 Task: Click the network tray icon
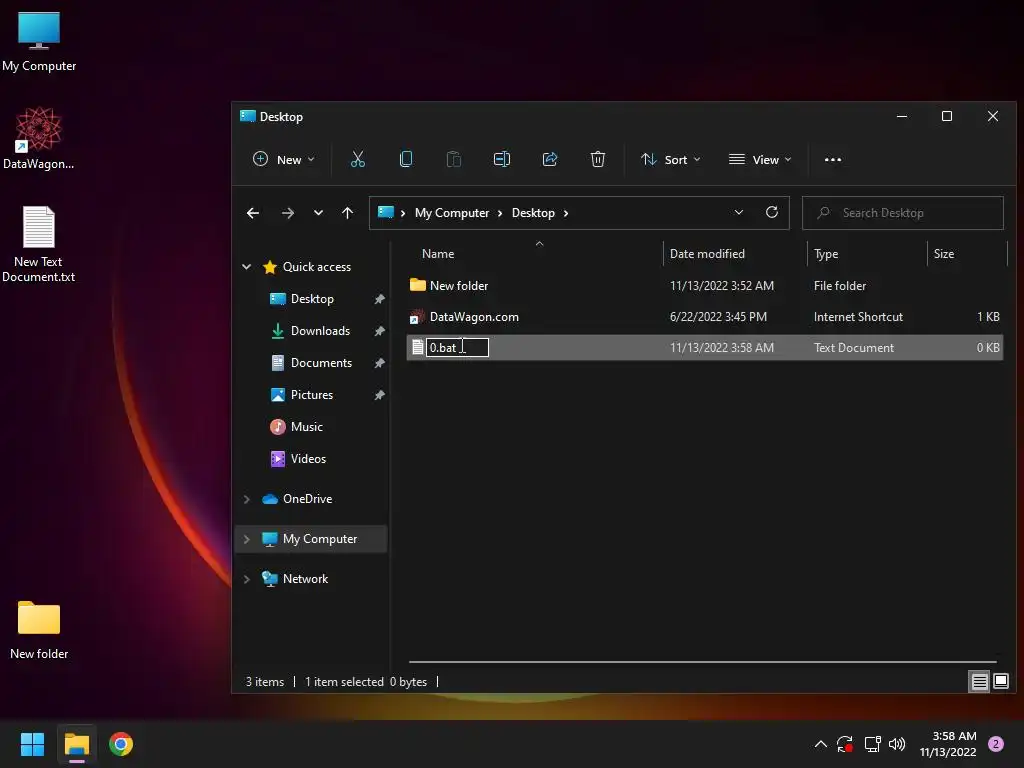point(872,744)
